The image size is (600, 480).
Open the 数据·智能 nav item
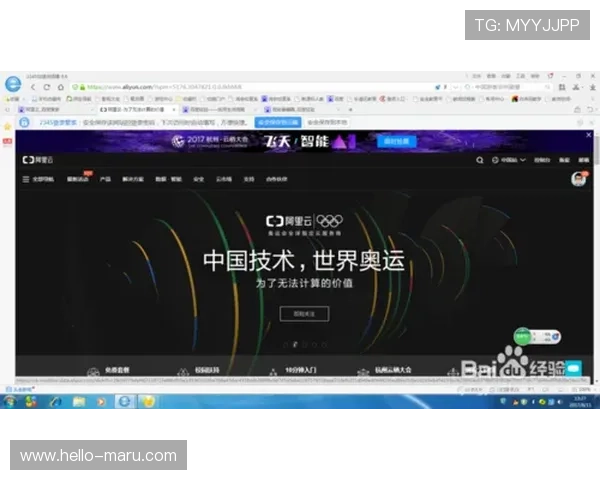click(x=168, y=179)
